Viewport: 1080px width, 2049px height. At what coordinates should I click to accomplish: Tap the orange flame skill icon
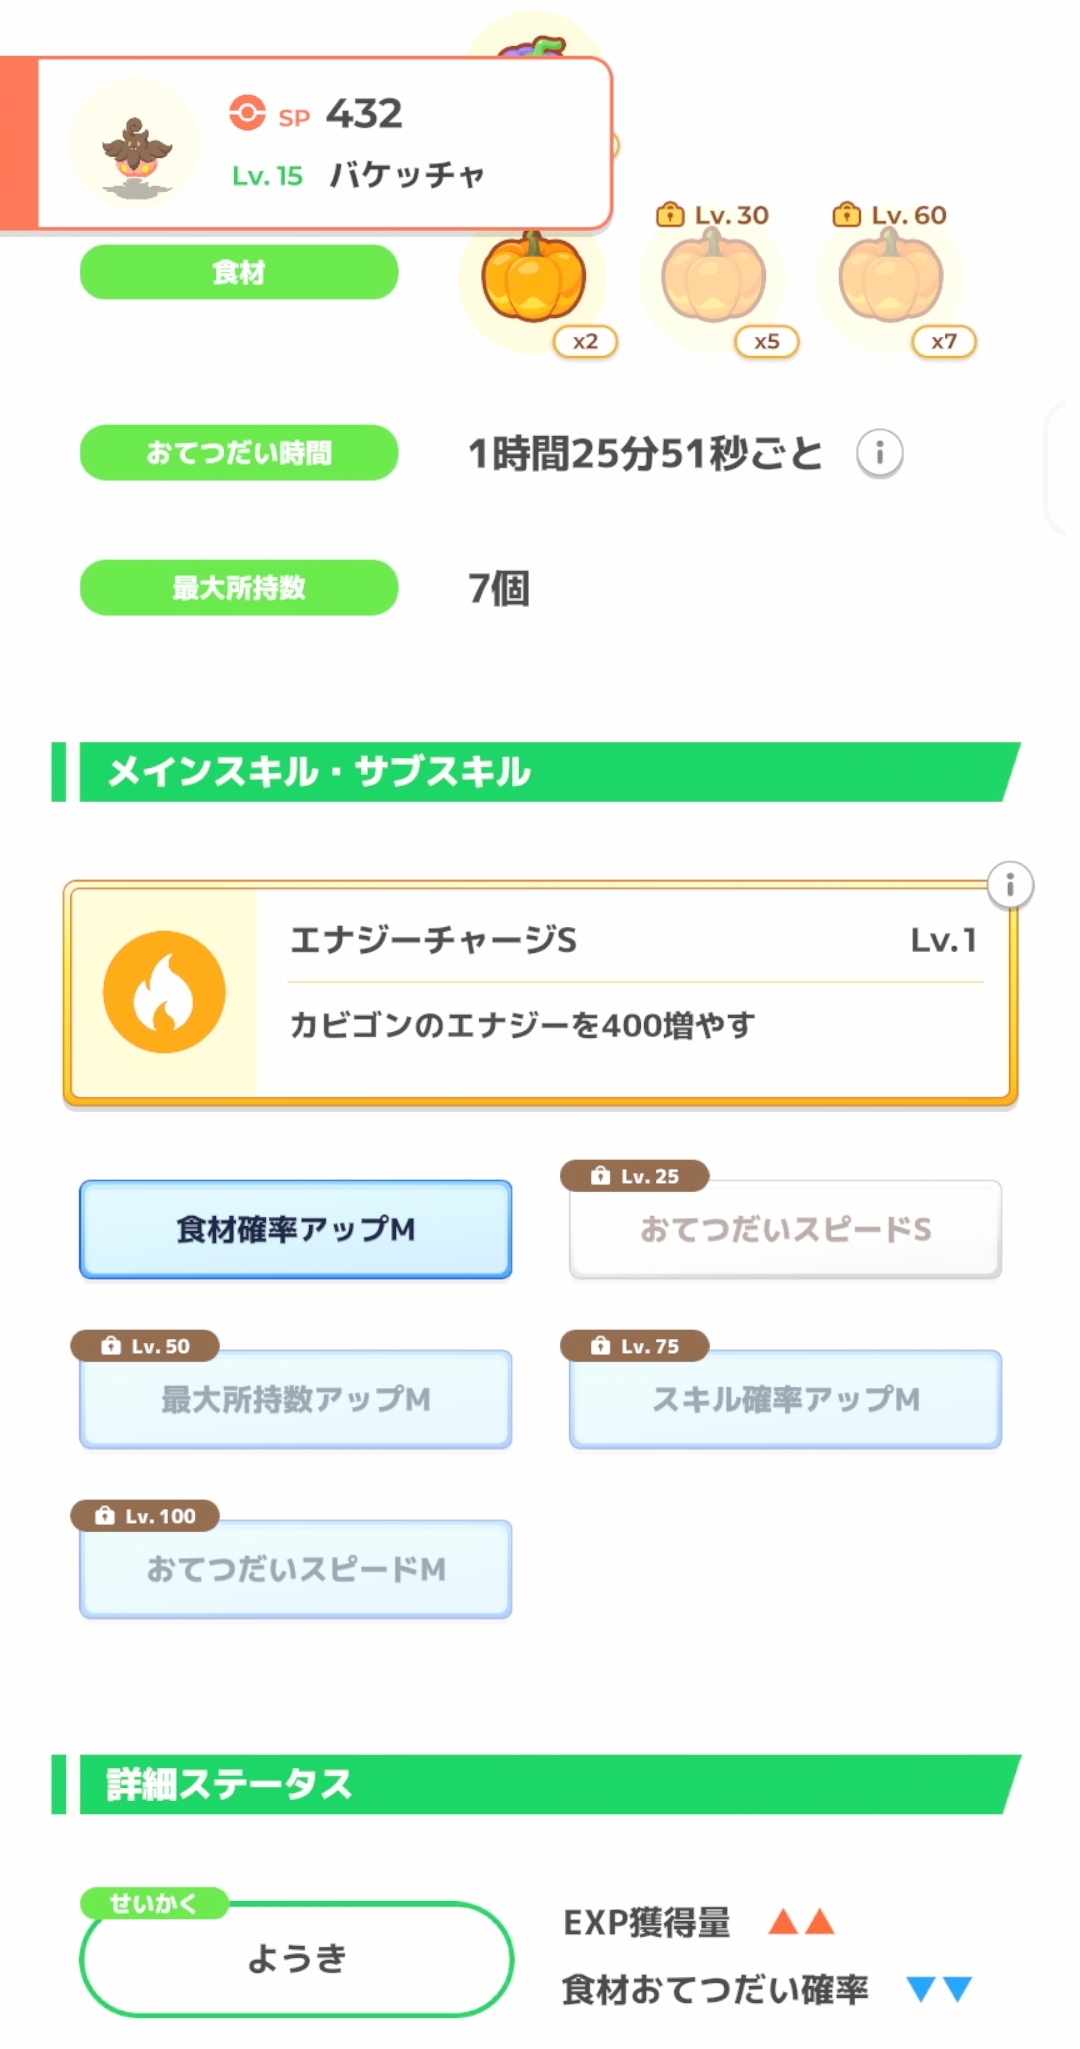pyautogui.click(x=164, y=992)
